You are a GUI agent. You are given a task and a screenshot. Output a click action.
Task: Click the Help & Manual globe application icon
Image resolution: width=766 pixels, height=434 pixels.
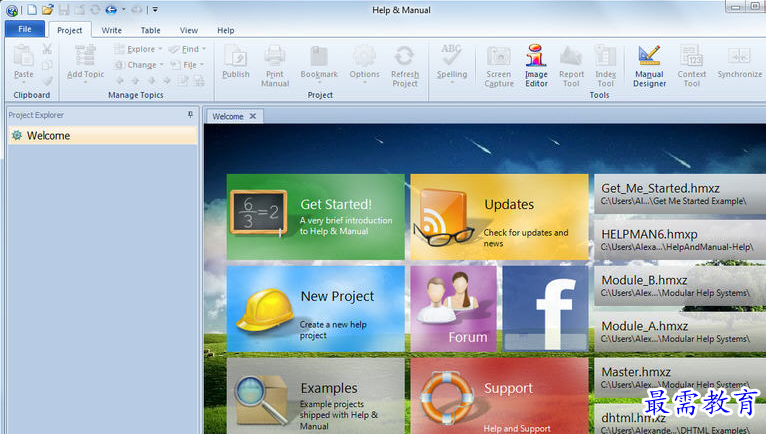click(12, 10)
